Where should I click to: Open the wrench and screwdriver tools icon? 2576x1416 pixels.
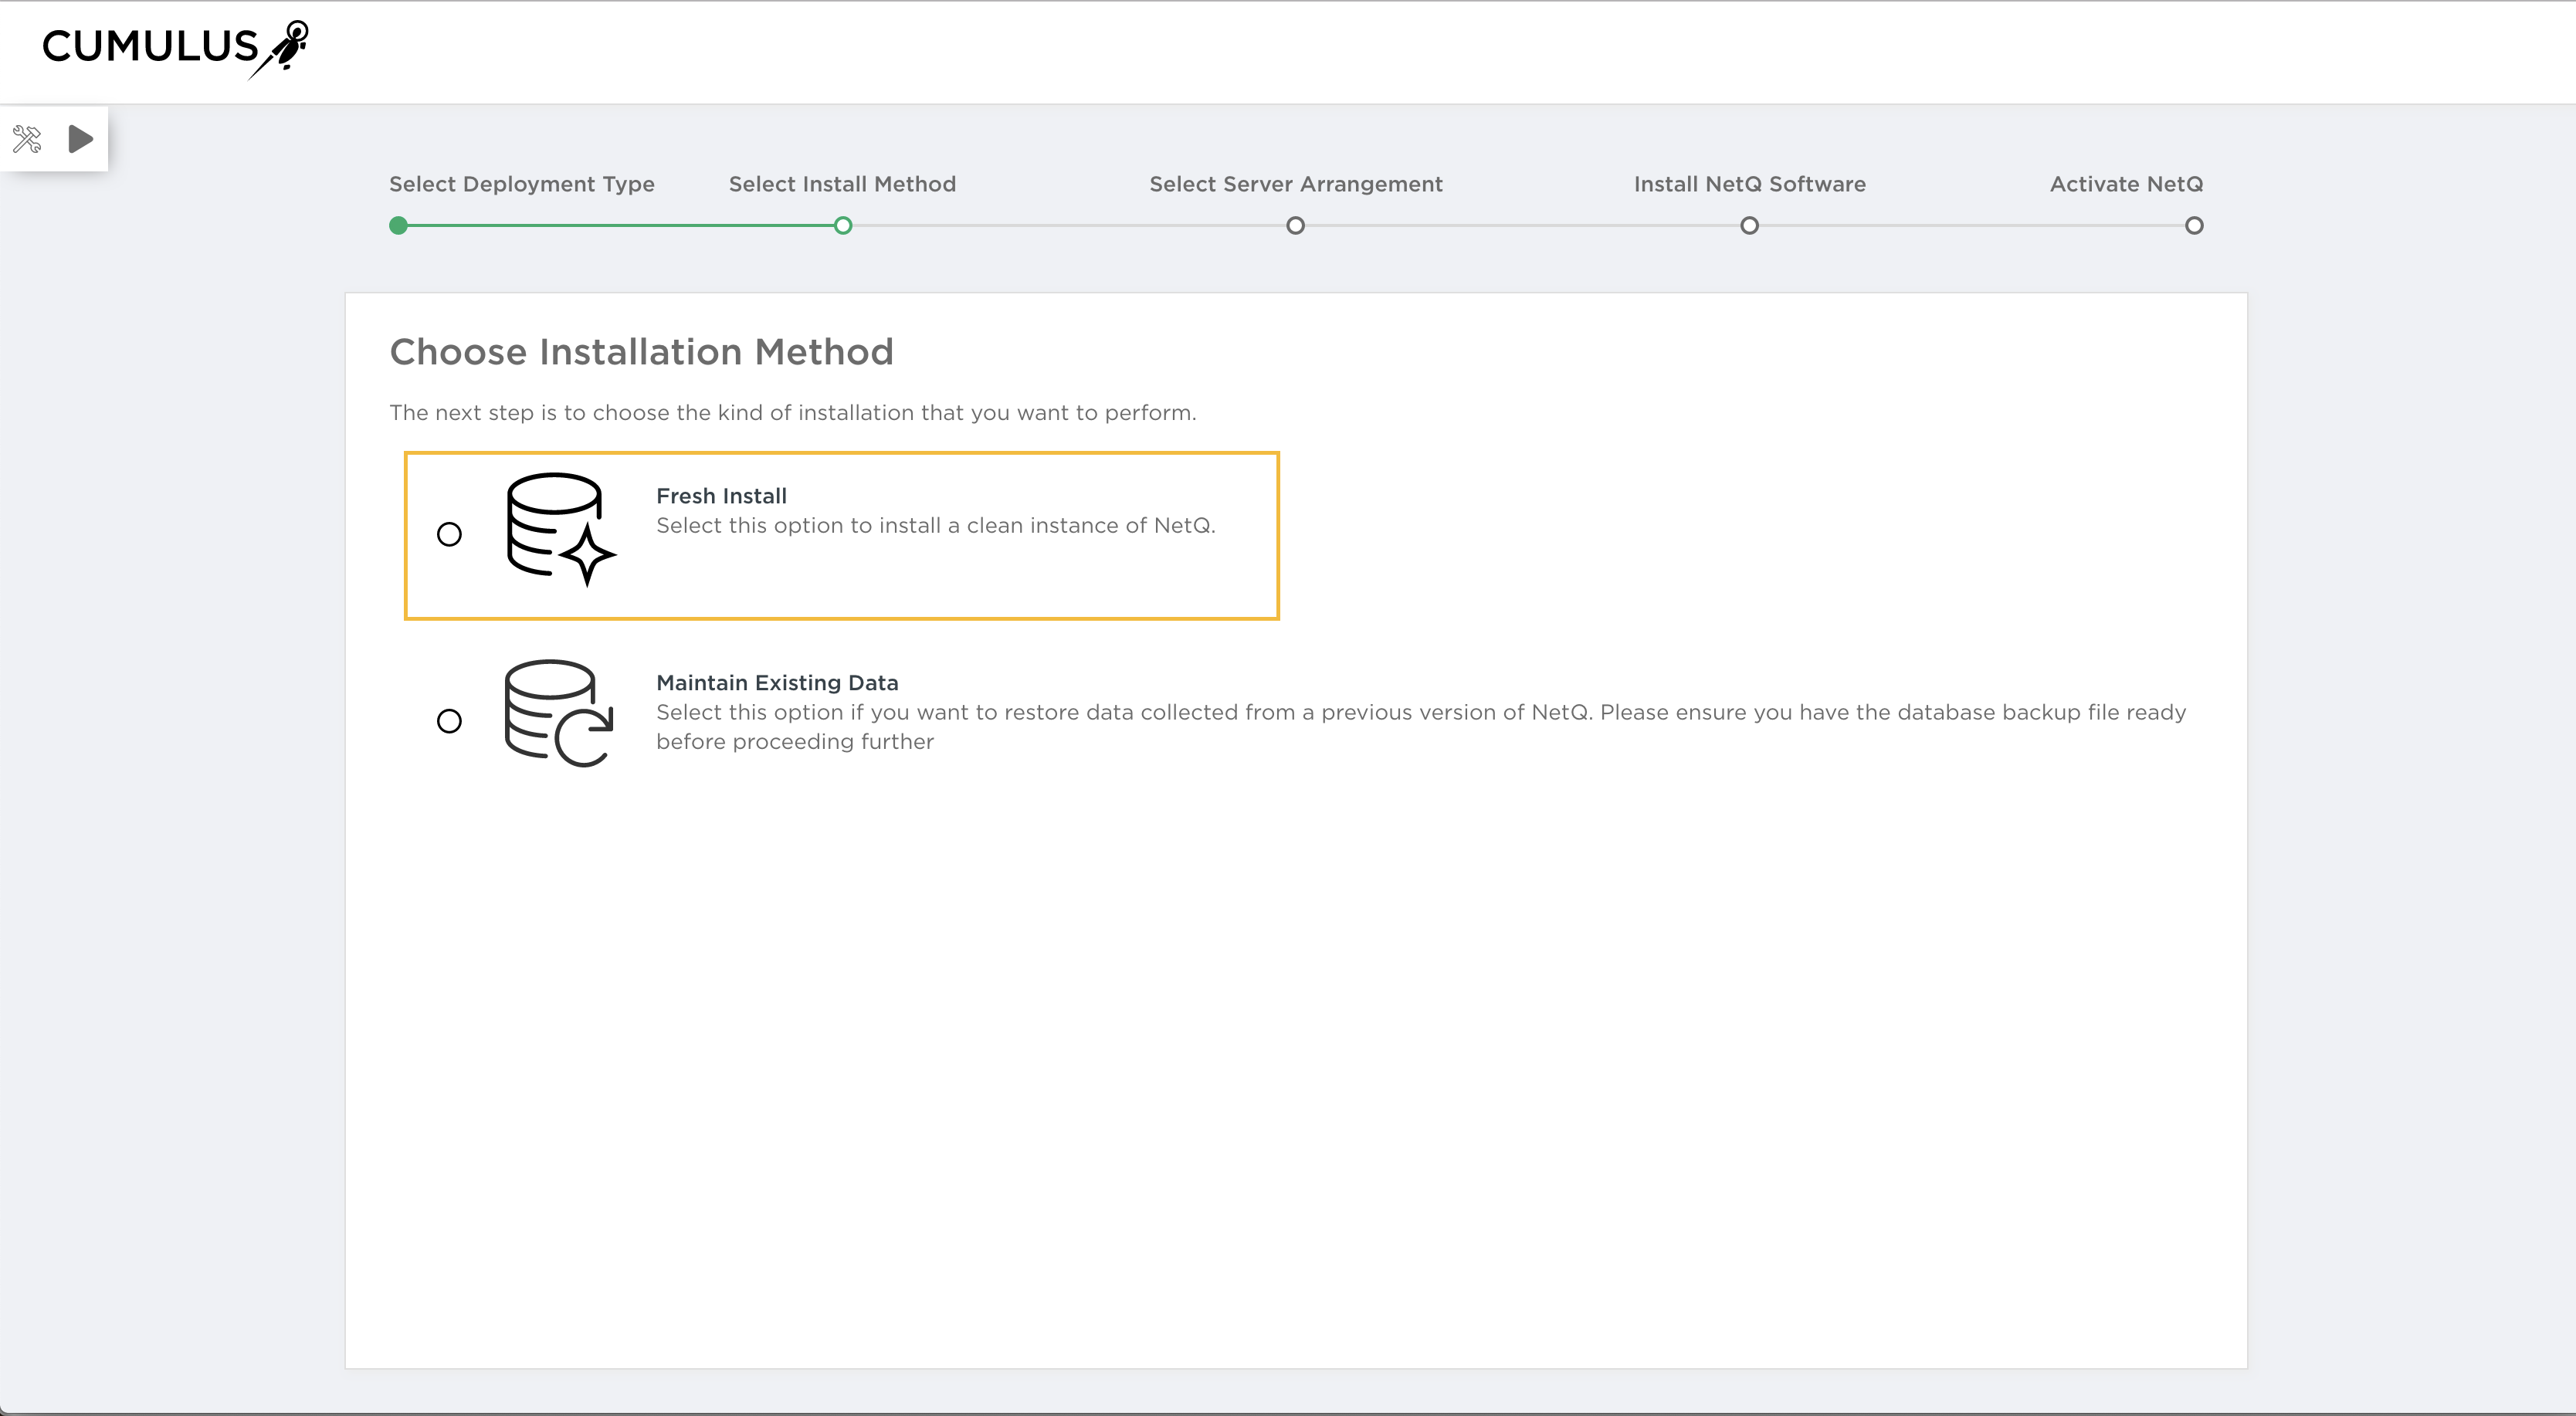click(27, 139)
